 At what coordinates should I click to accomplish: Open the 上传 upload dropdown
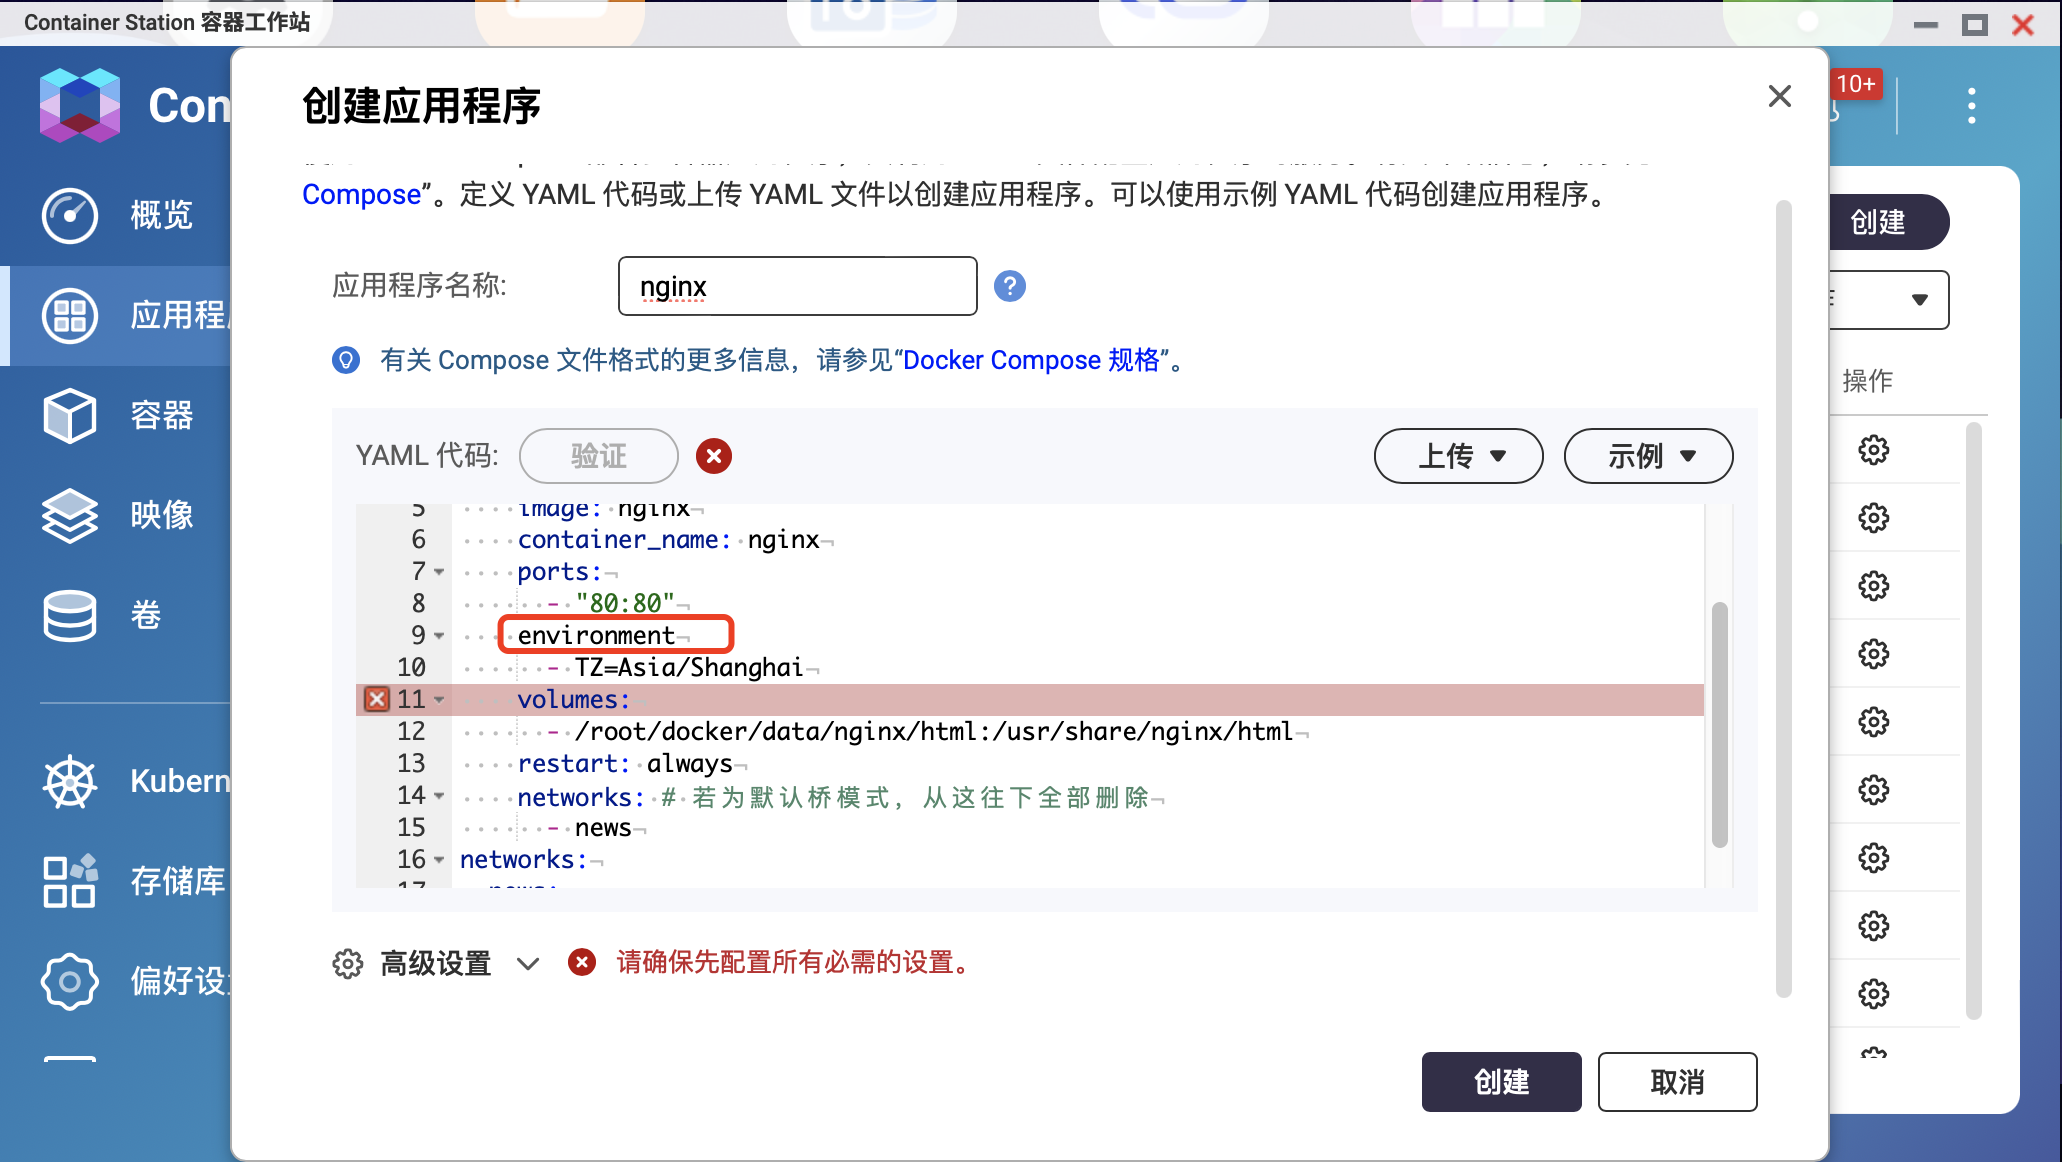[1458, 456]
